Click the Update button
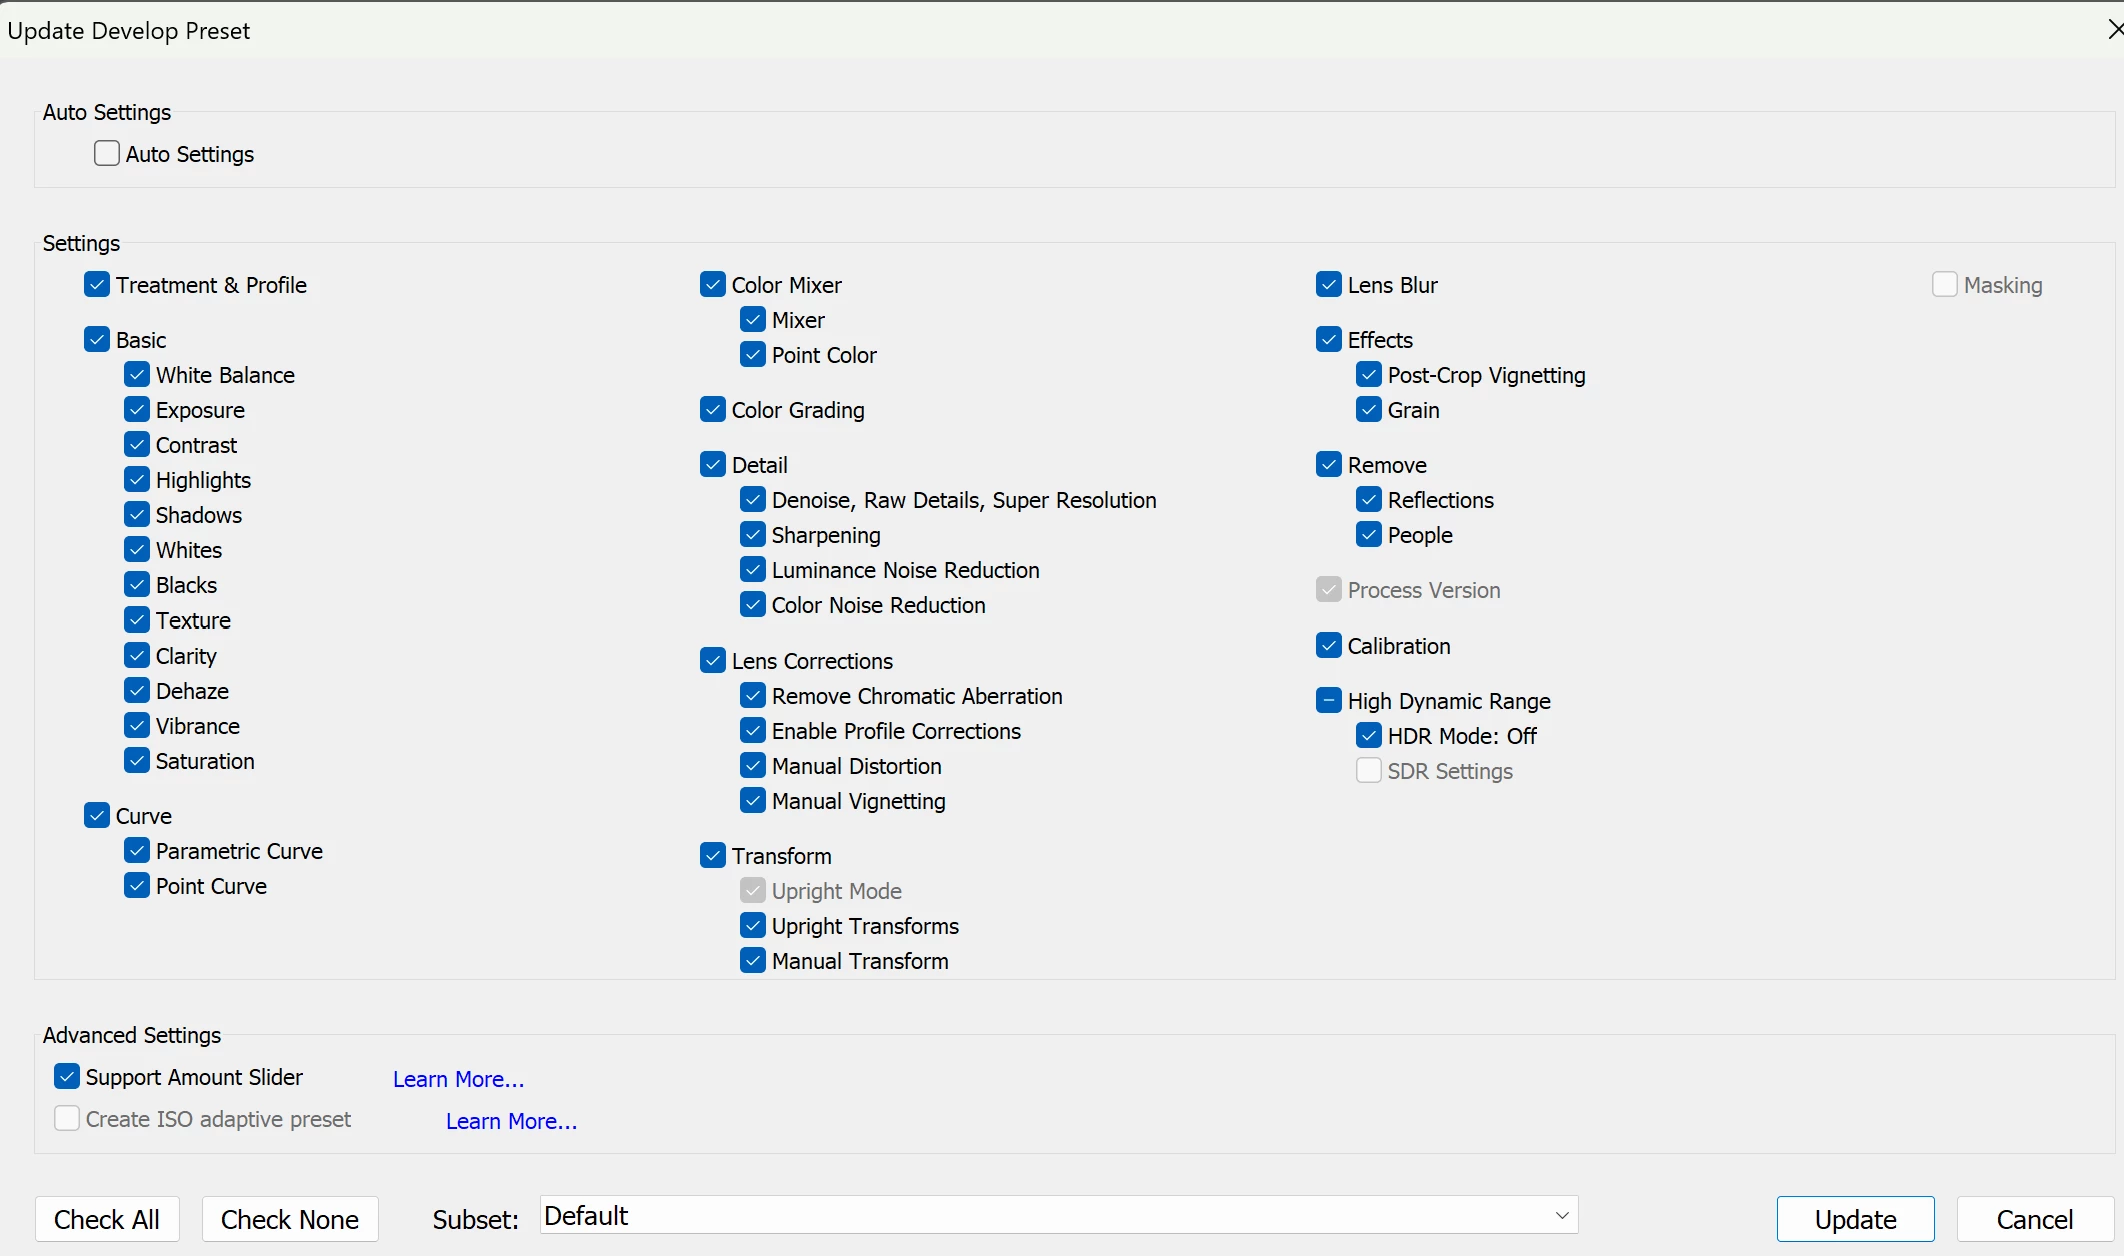 tap(1855, 1220)
